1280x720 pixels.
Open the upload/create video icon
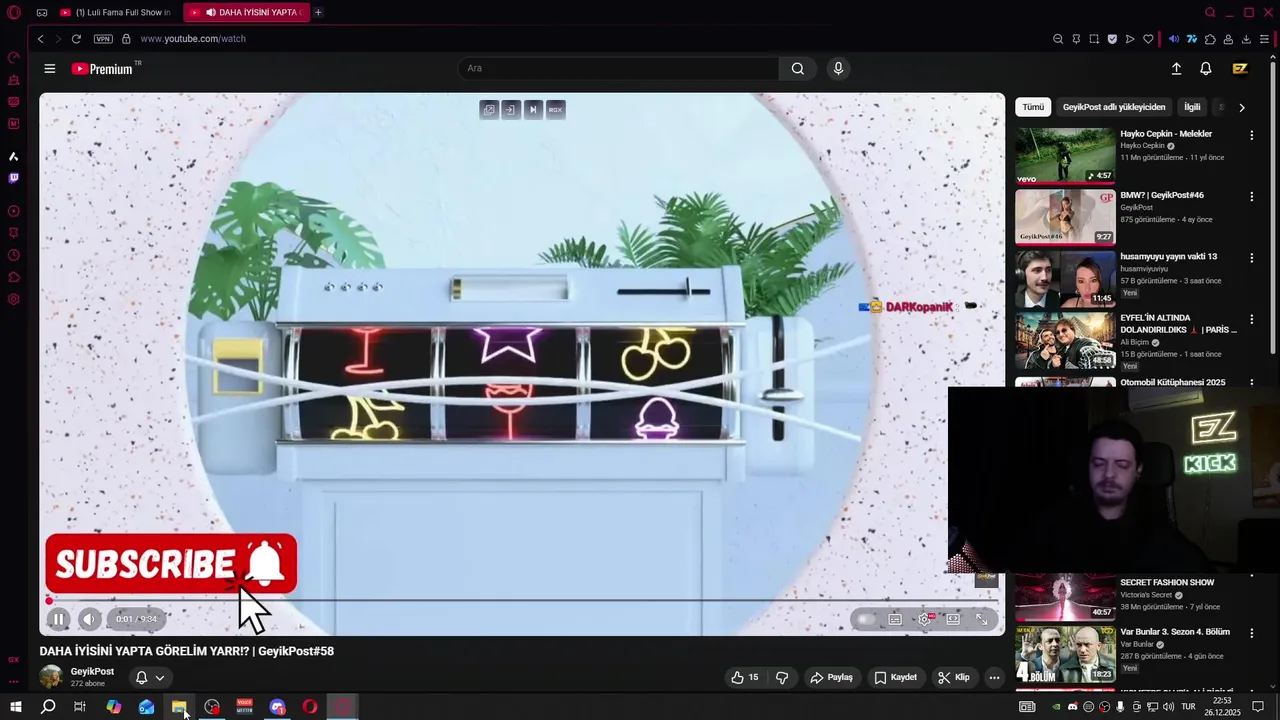(1176, 69)
